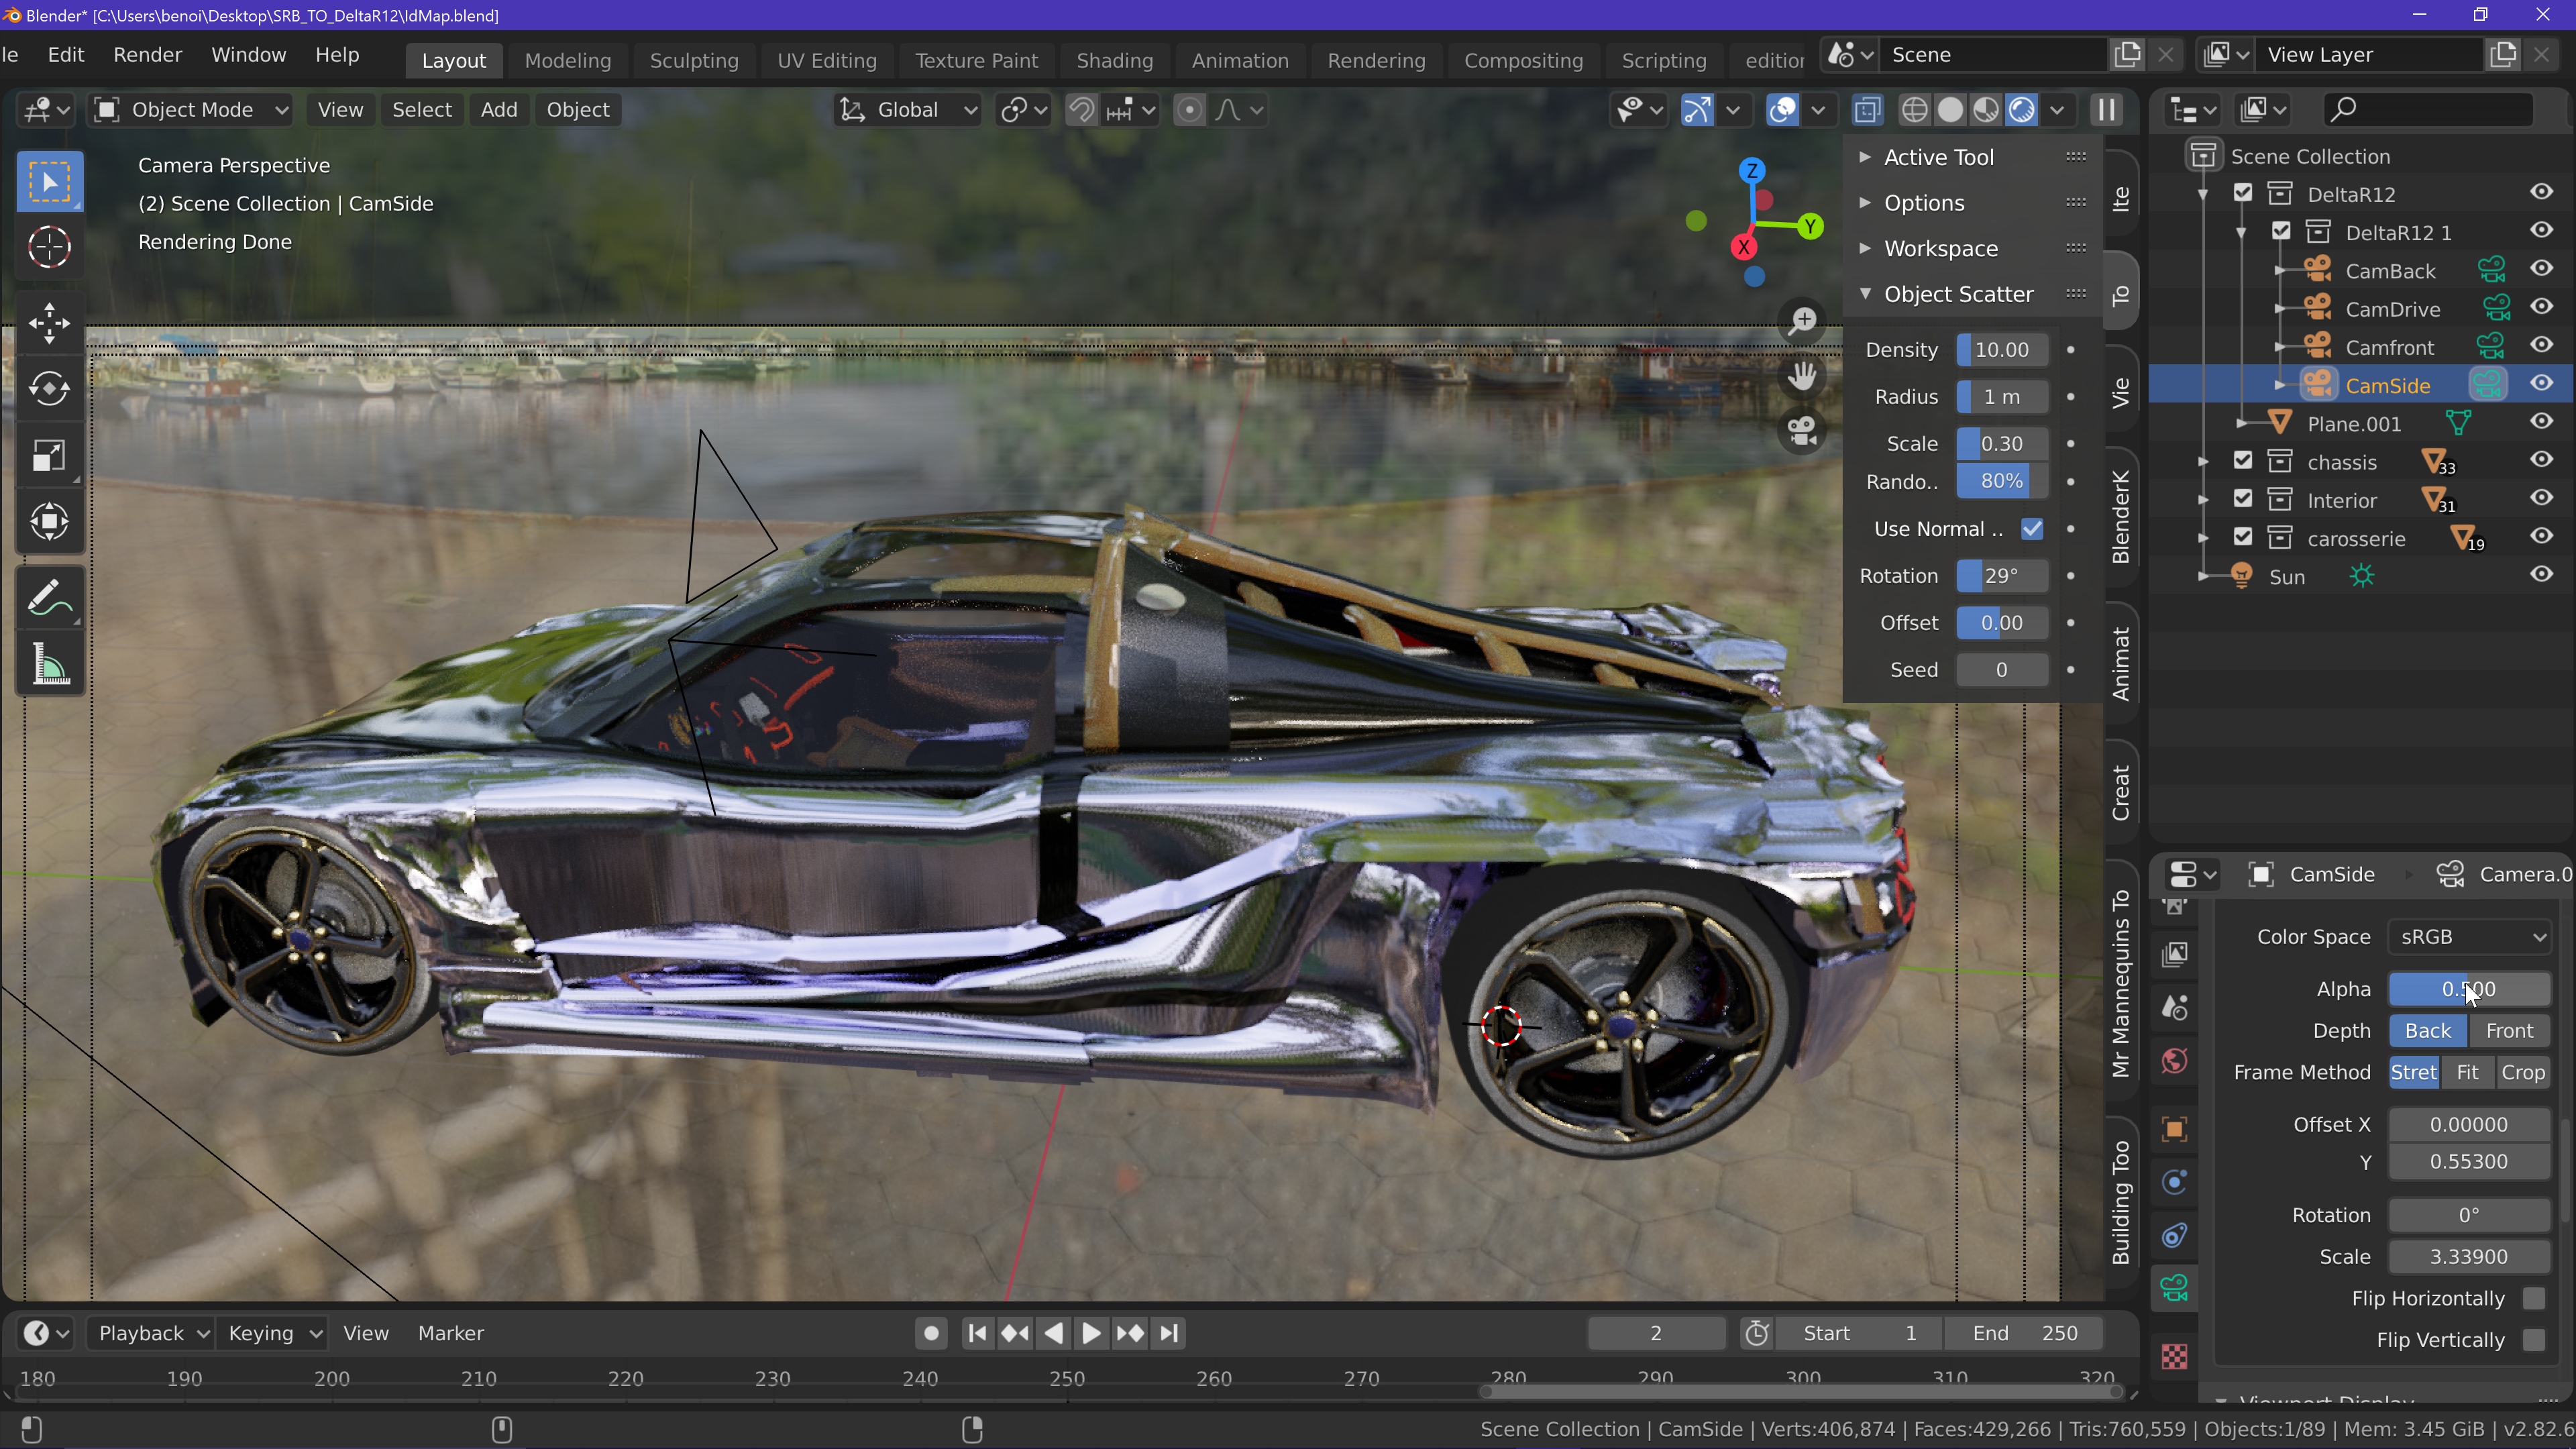This screenshot has width=2576, height=1449.
Task: Enable Flip Horizontally checkbox
Action: pos(2533,1298)
